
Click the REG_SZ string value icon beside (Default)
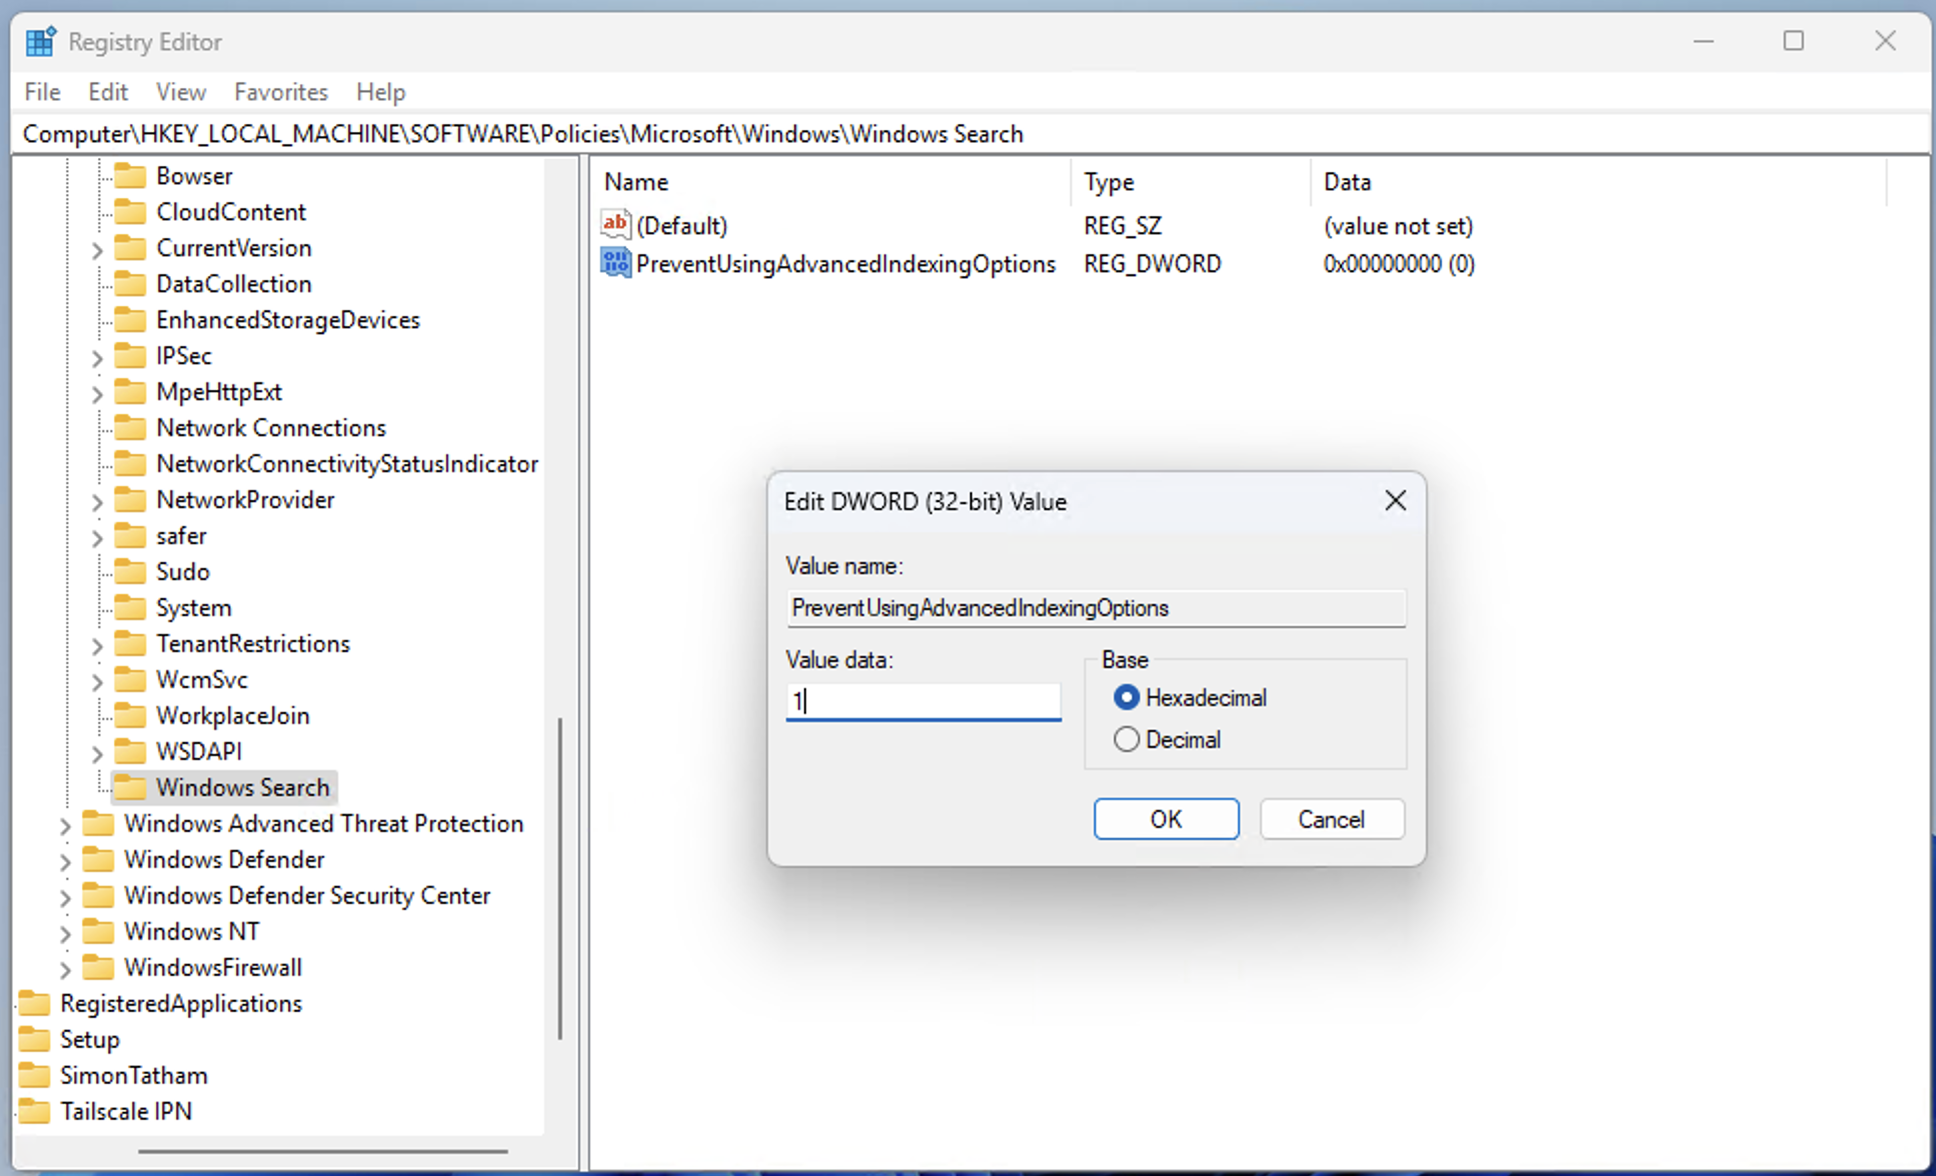[x=615, y=224]
